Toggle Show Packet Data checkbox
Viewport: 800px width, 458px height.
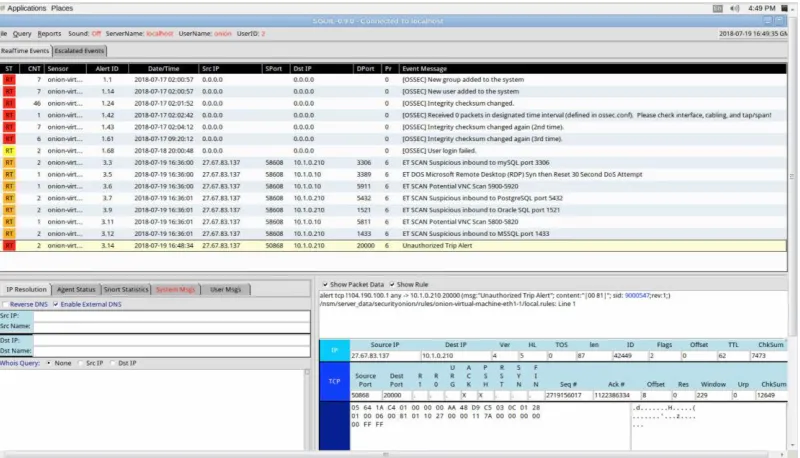pyautogui.click(x=325, y=285)
